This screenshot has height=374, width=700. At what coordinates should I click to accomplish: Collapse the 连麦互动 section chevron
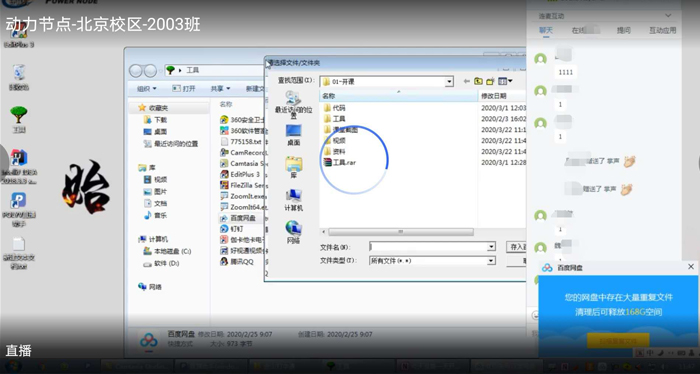[x=668, y=16]
